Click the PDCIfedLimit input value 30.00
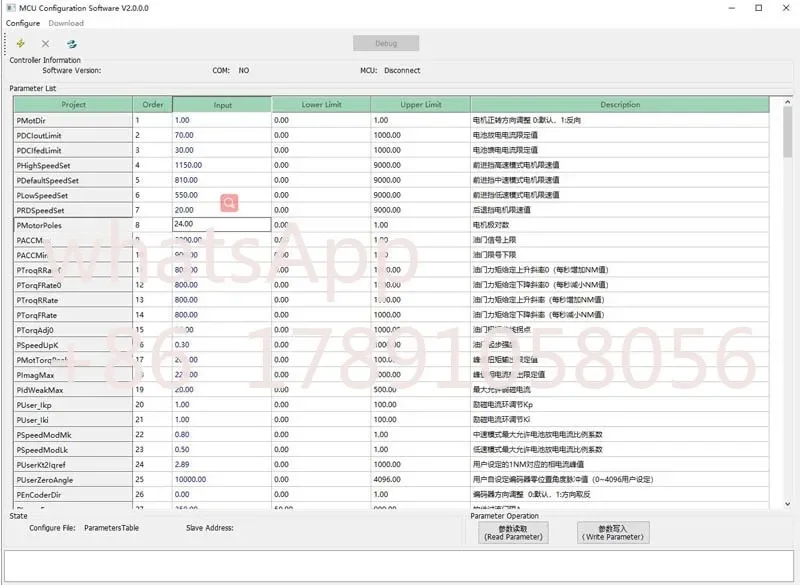This screenshot has height=585, width=800. tap(184, 150)
